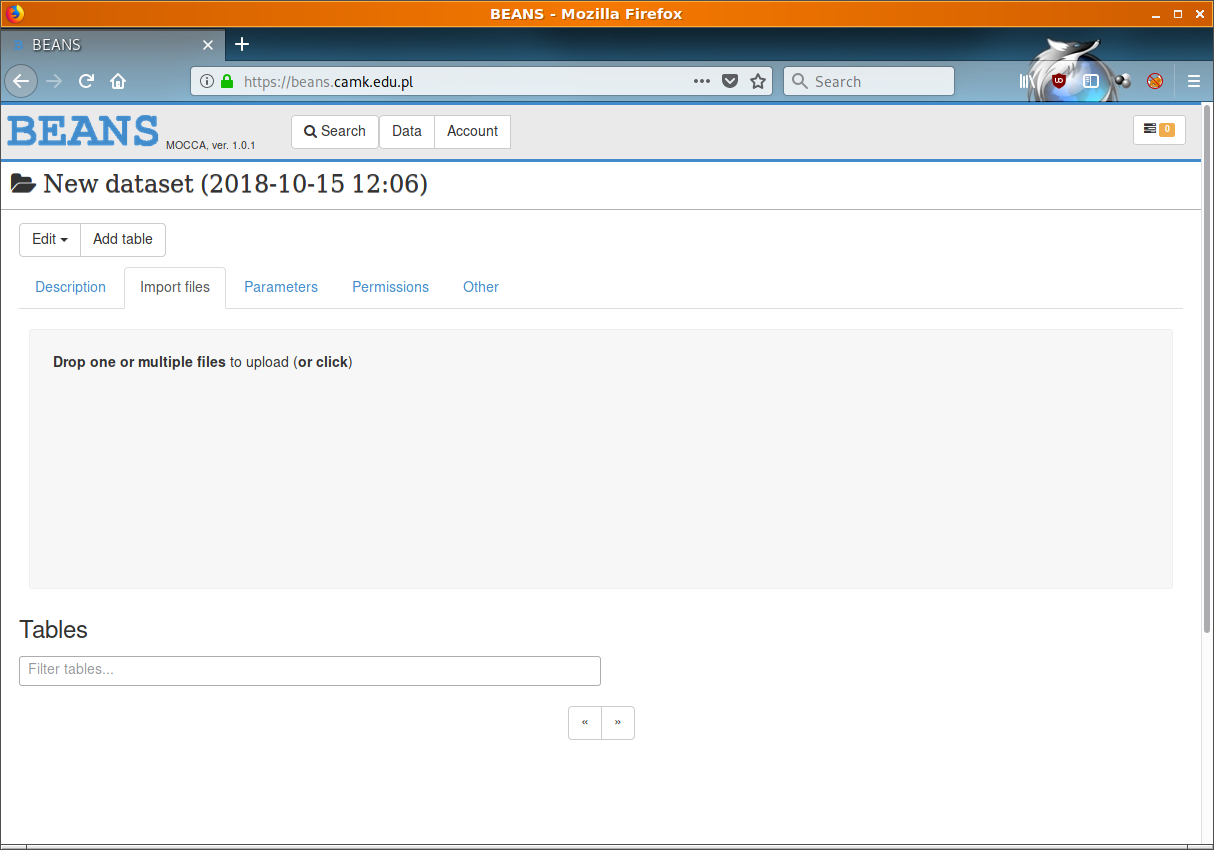Save page to Pocket
The image size is (1214, 850).
click(x=730, y=81)
